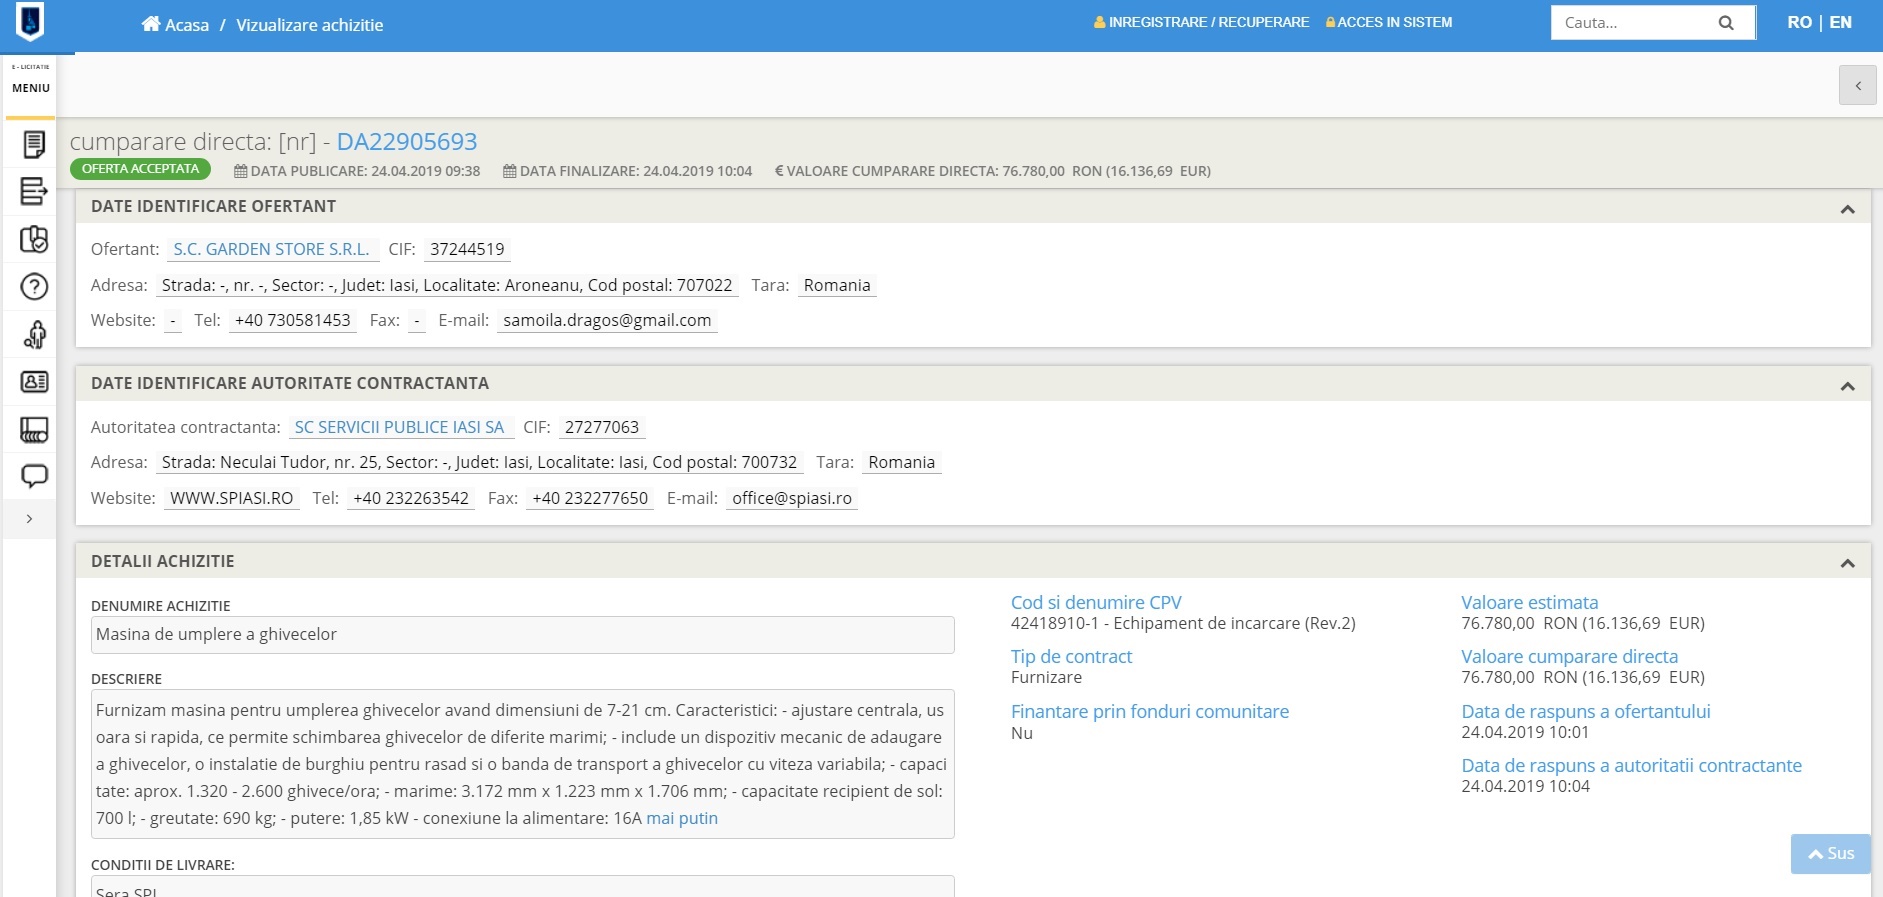1883x897 pixels.
Task: Open S.C. GARDEN STORE S.R.L. supplier link
Action: click(271, 249)
